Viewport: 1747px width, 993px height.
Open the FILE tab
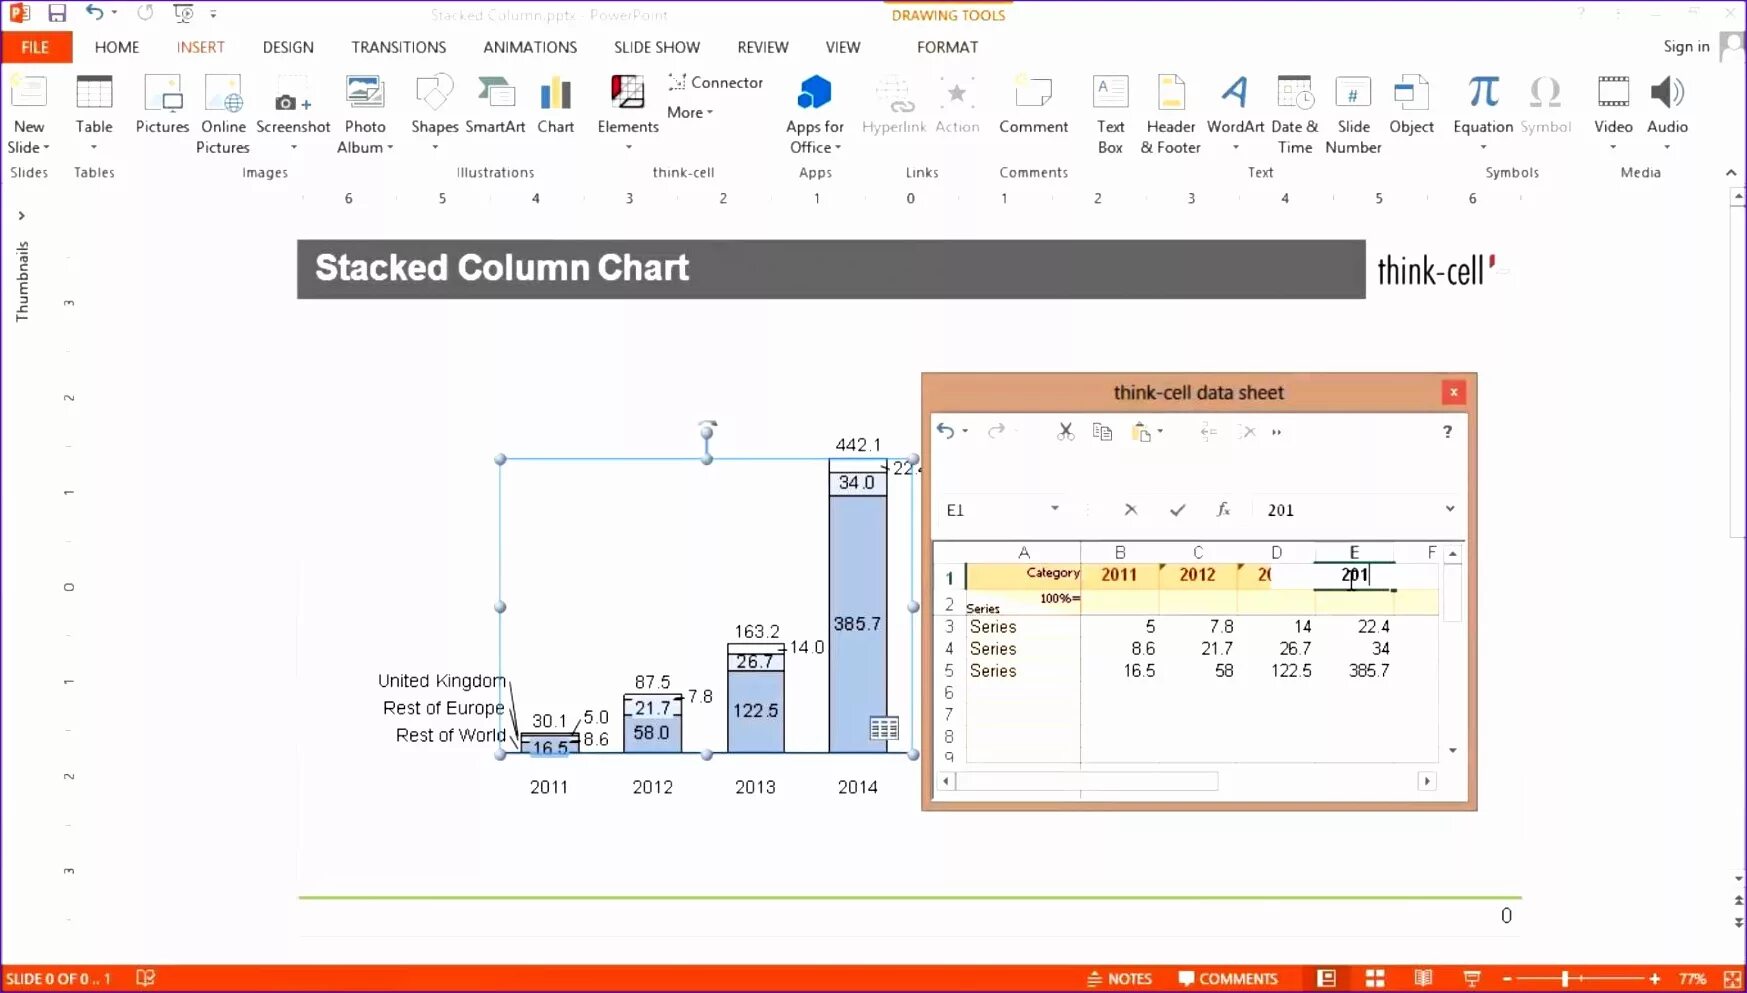(36, 47)
